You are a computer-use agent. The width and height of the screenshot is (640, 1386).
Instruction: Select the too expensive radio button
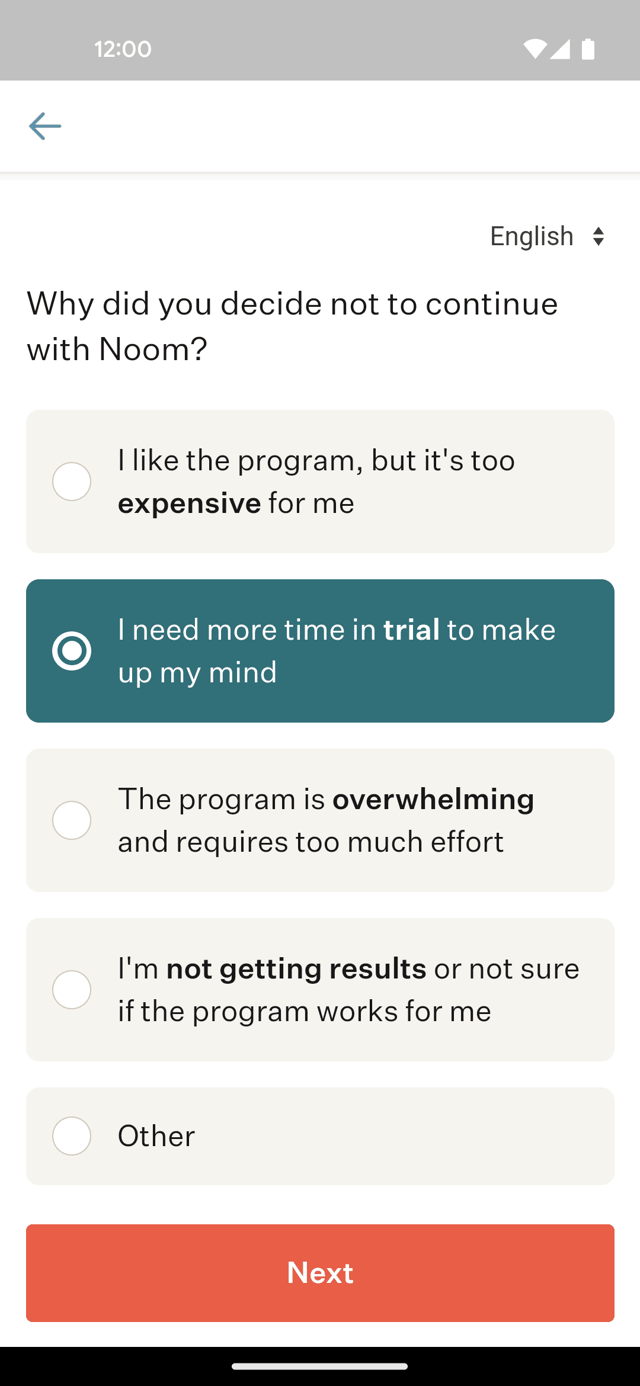pos(72,481)
